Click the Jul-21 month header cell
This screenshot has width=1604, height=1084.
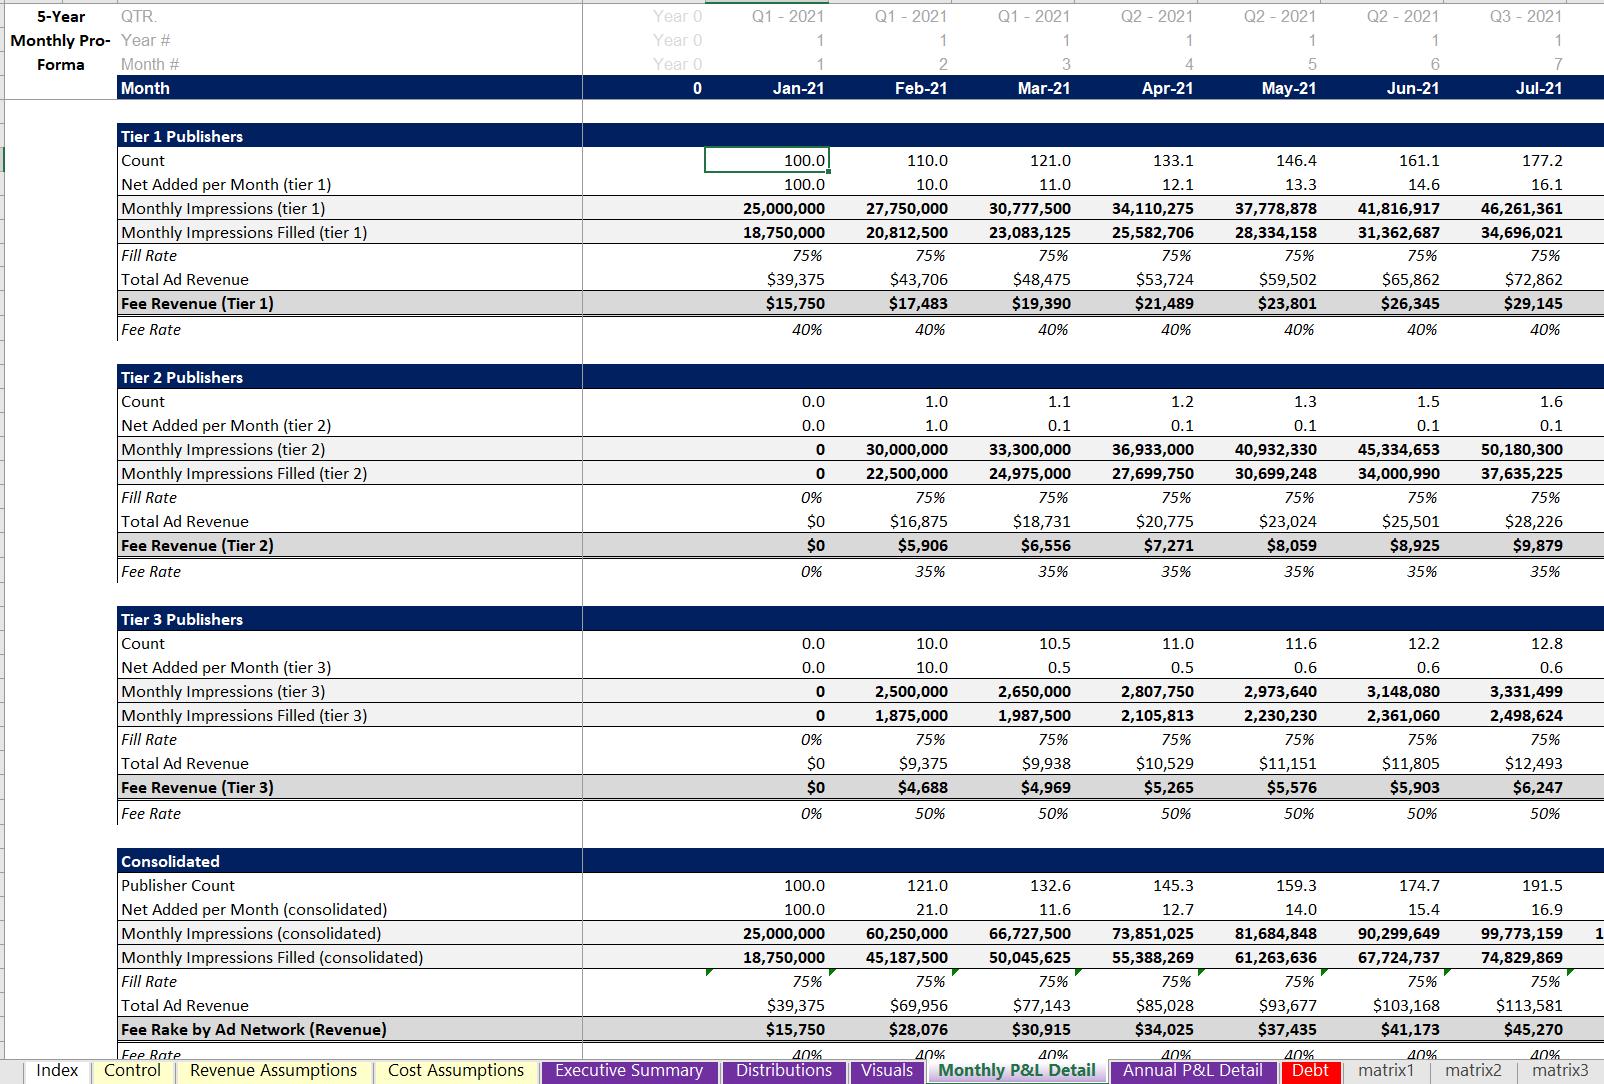tap(1505, 88)
